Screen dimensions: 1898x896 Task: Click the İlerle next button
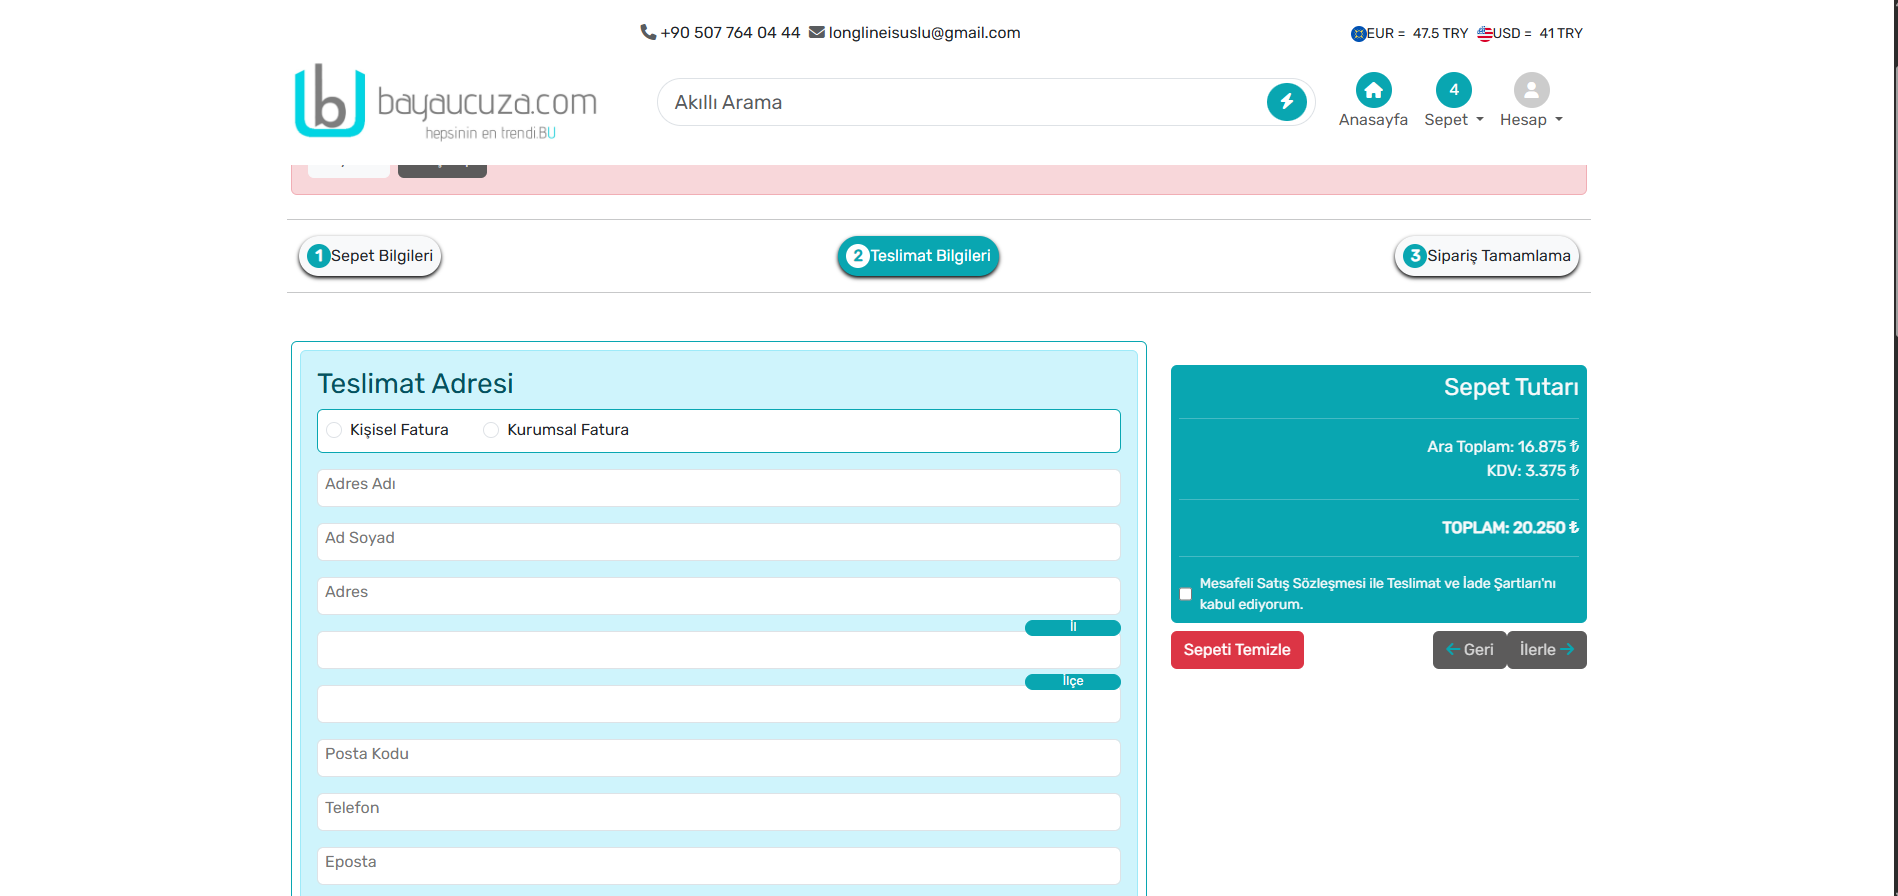tap(1547, 650)
